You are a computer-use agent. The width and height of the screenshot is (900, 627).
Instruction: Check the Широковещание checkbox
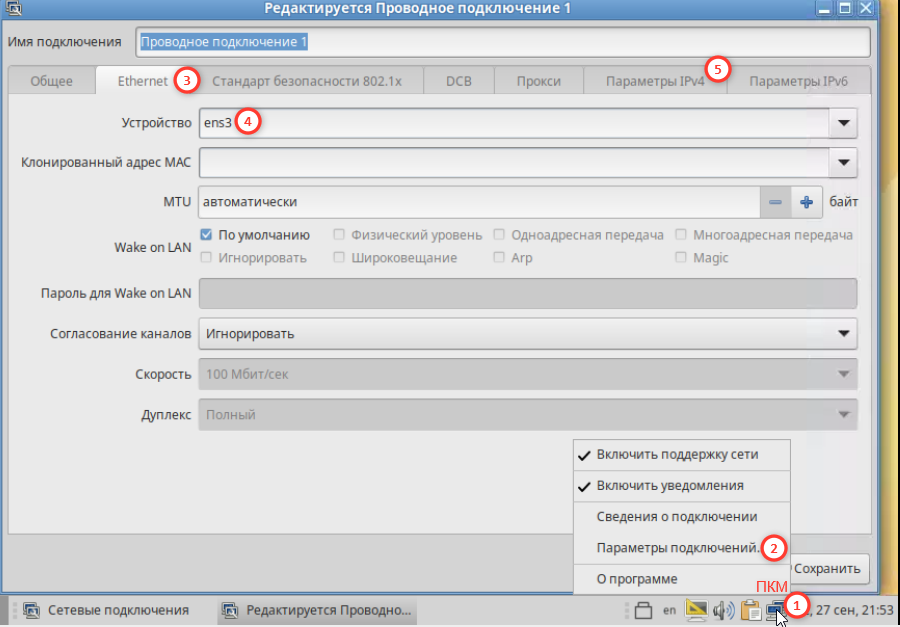click(339, 258)
